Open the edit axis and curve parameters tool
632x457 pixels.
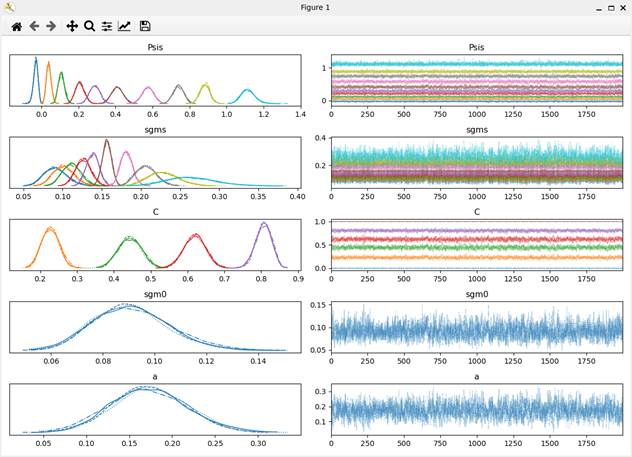pyautogui.click(x=124, y=26)
